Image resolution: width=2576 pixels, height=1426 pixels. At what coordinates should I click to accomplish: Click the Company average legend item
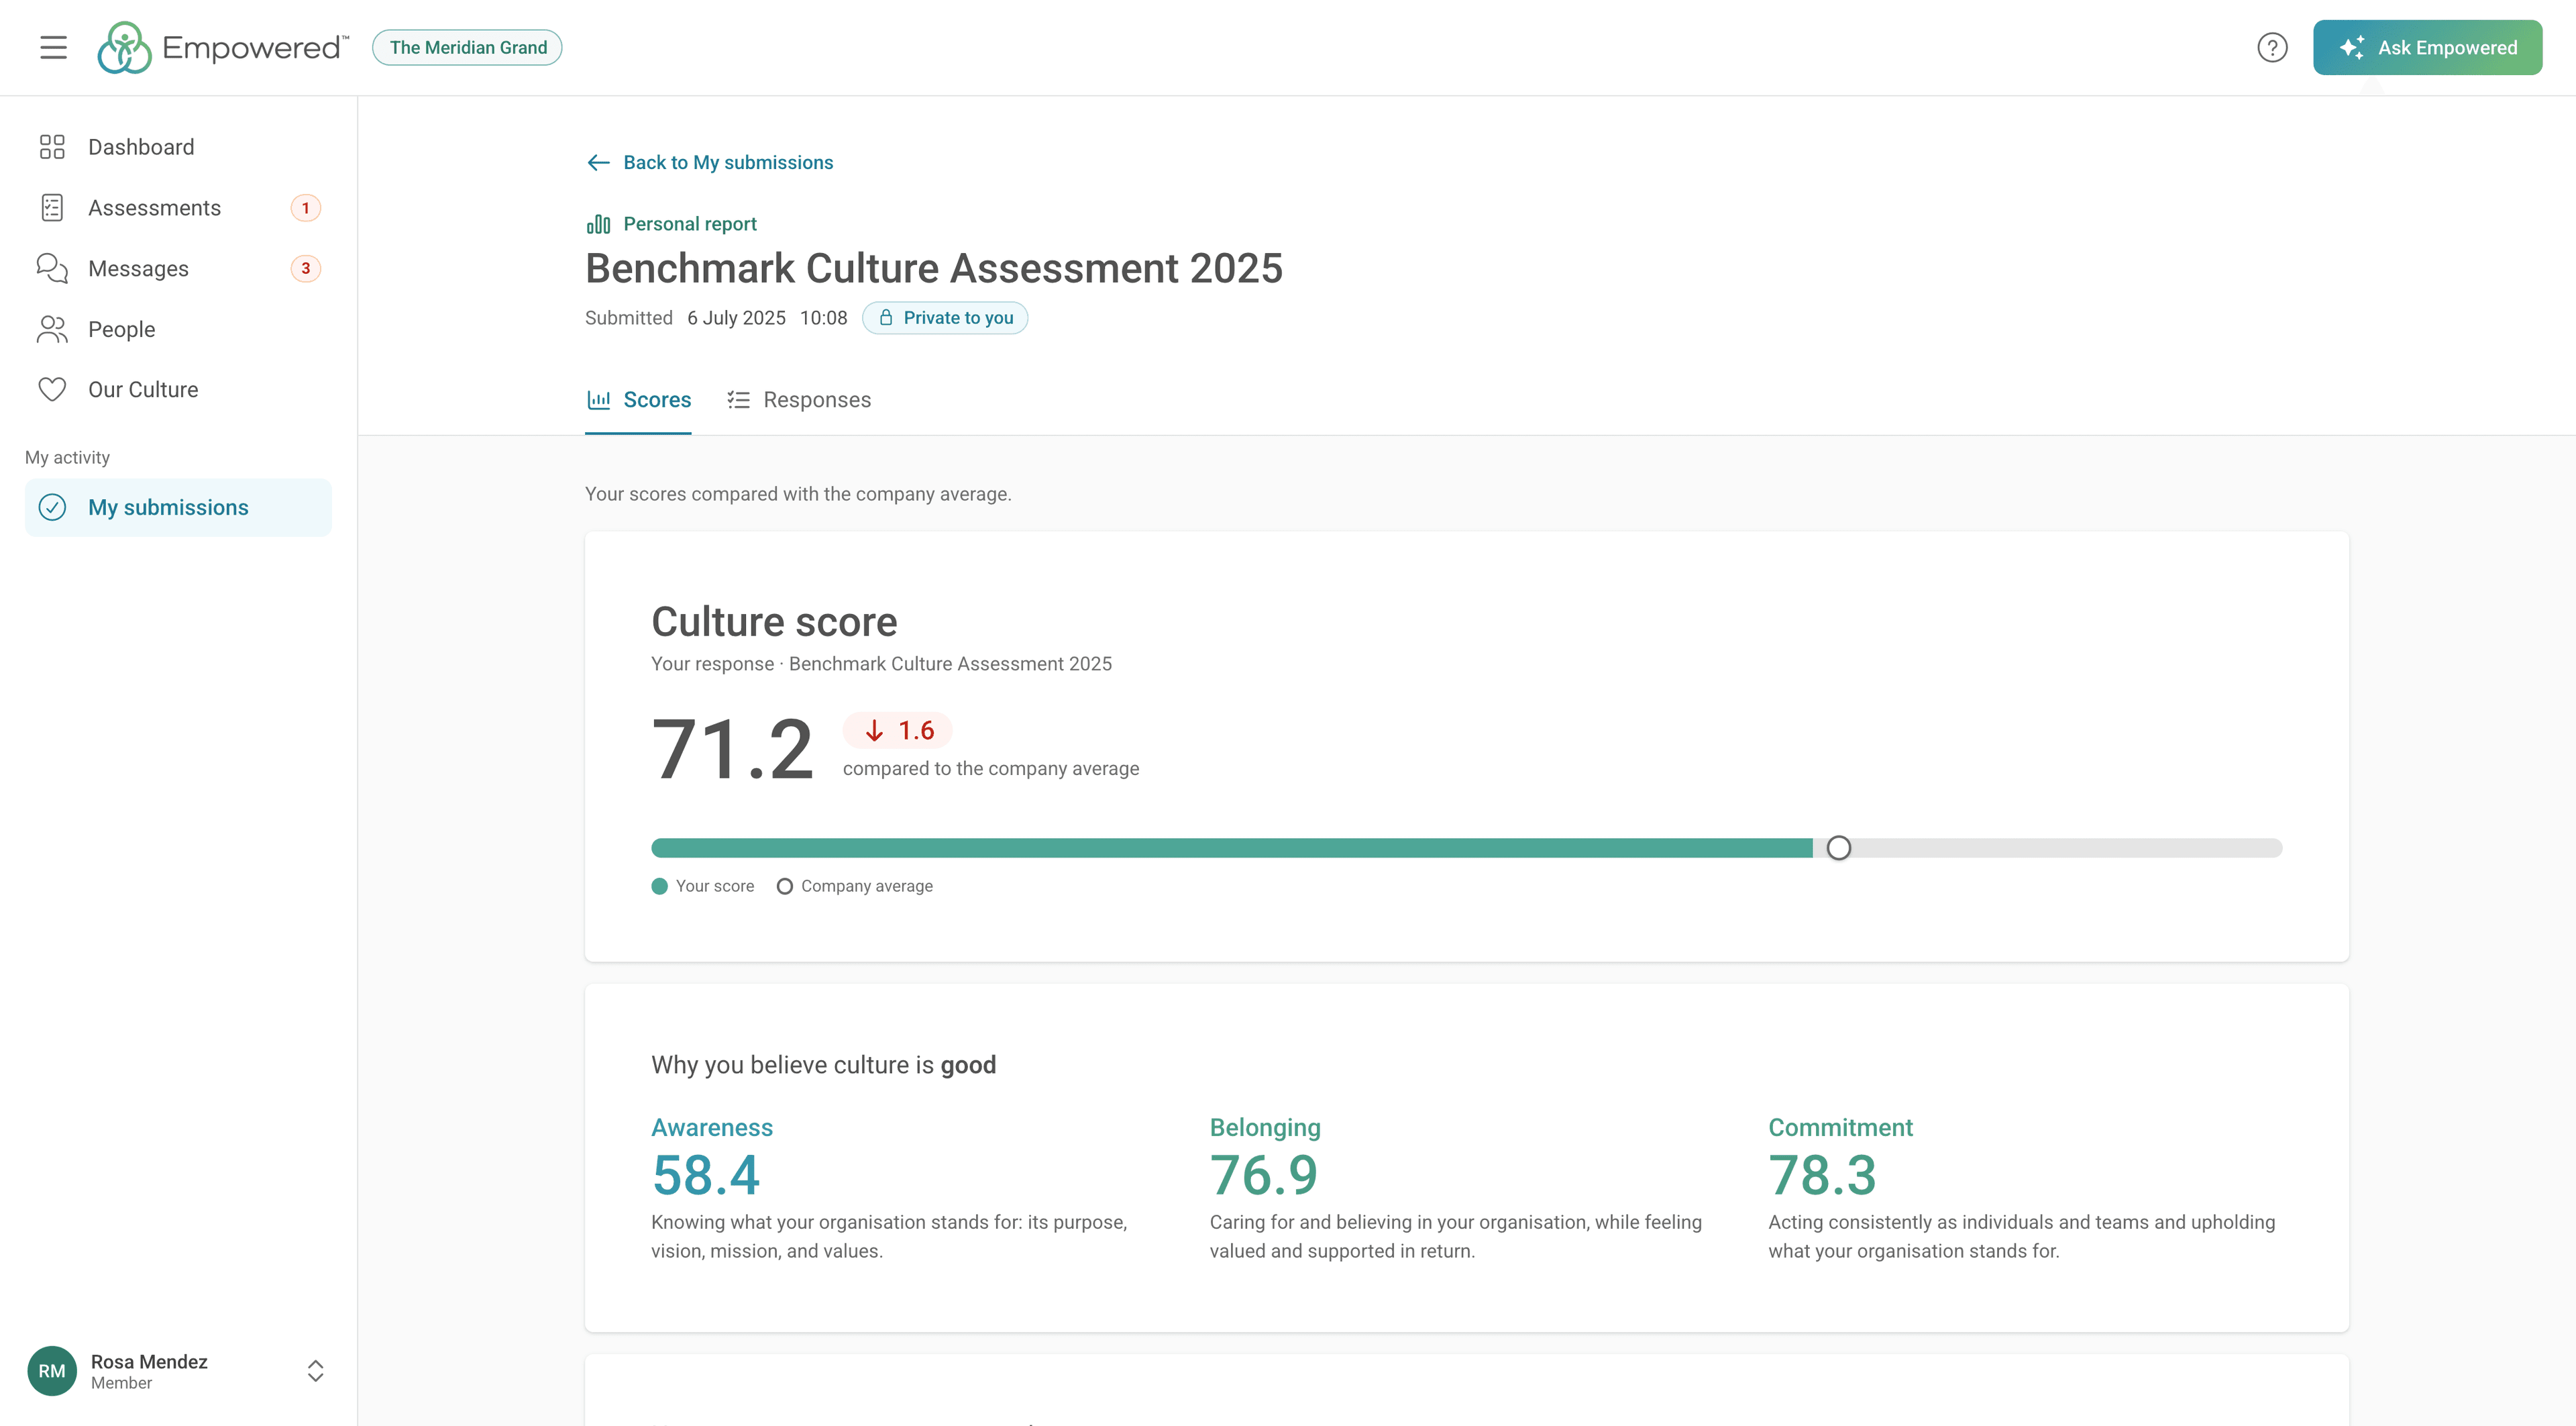(x=855, y=886)
